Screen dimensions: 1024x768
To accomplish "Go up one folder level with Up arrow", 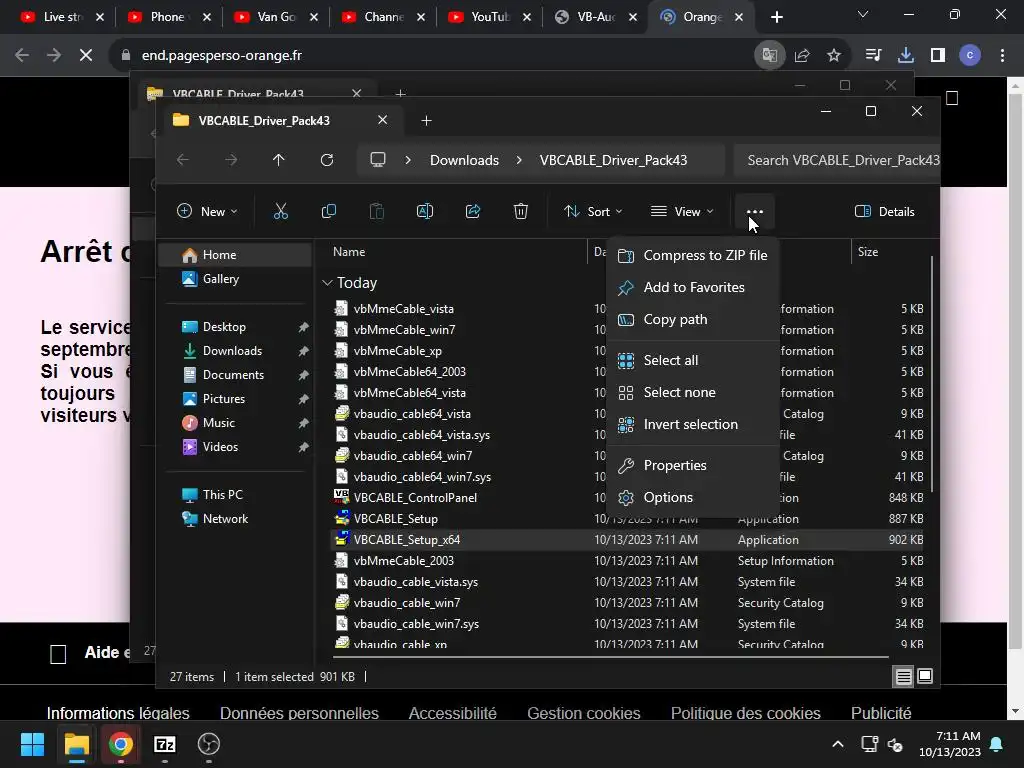I will [x=278, y=160].
